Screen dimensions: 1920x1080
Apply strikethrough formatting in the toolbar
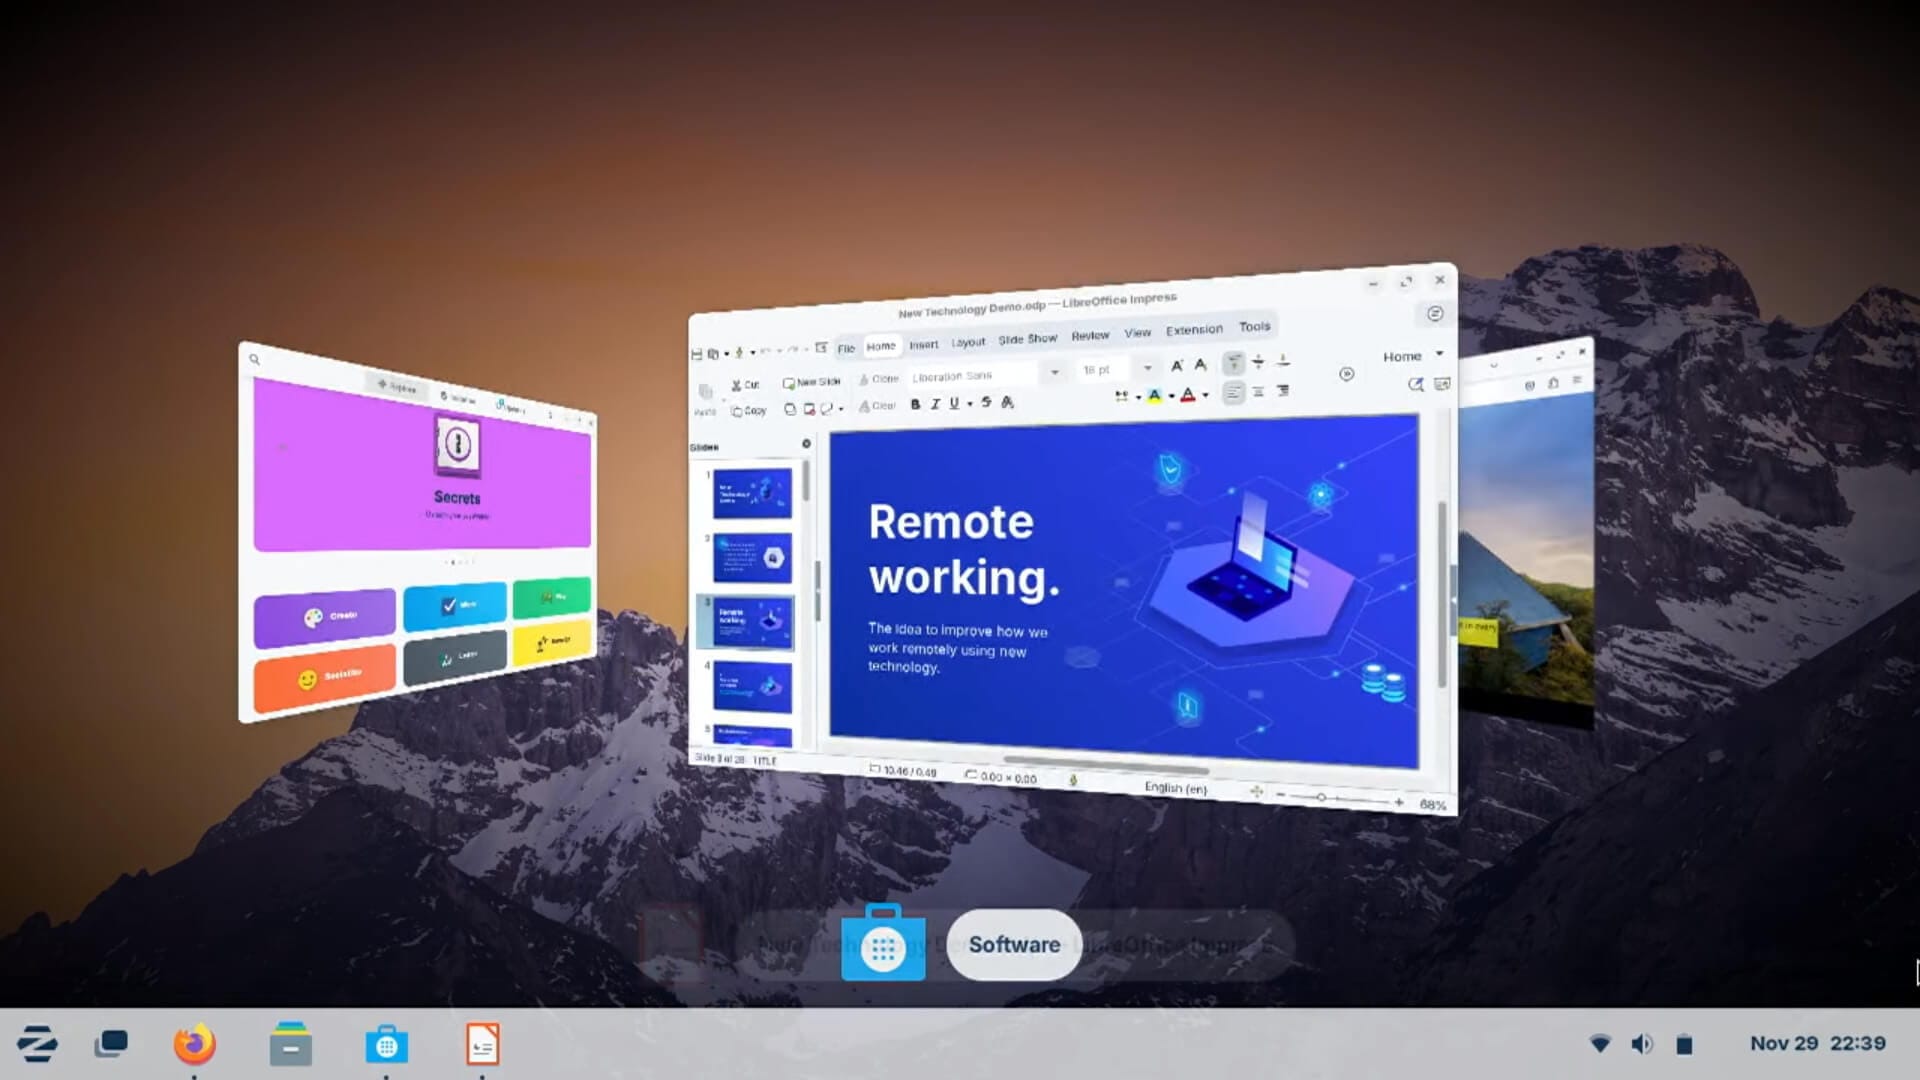tap(987, 406)
